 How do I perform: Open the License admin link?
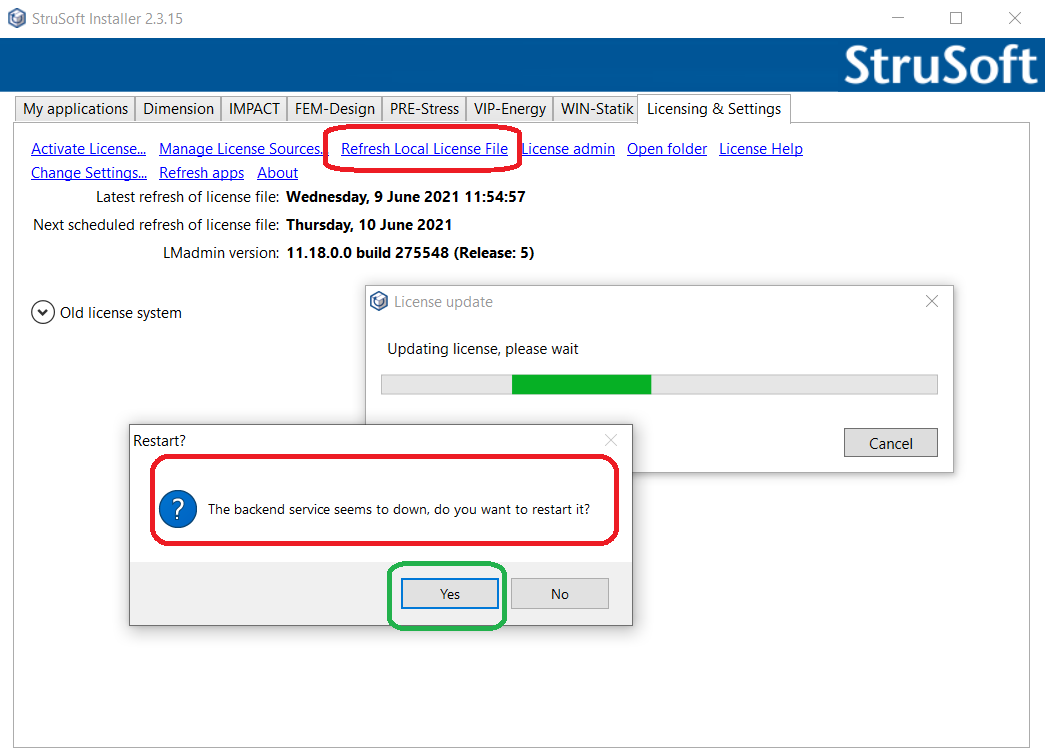click(x=568, y=149)
